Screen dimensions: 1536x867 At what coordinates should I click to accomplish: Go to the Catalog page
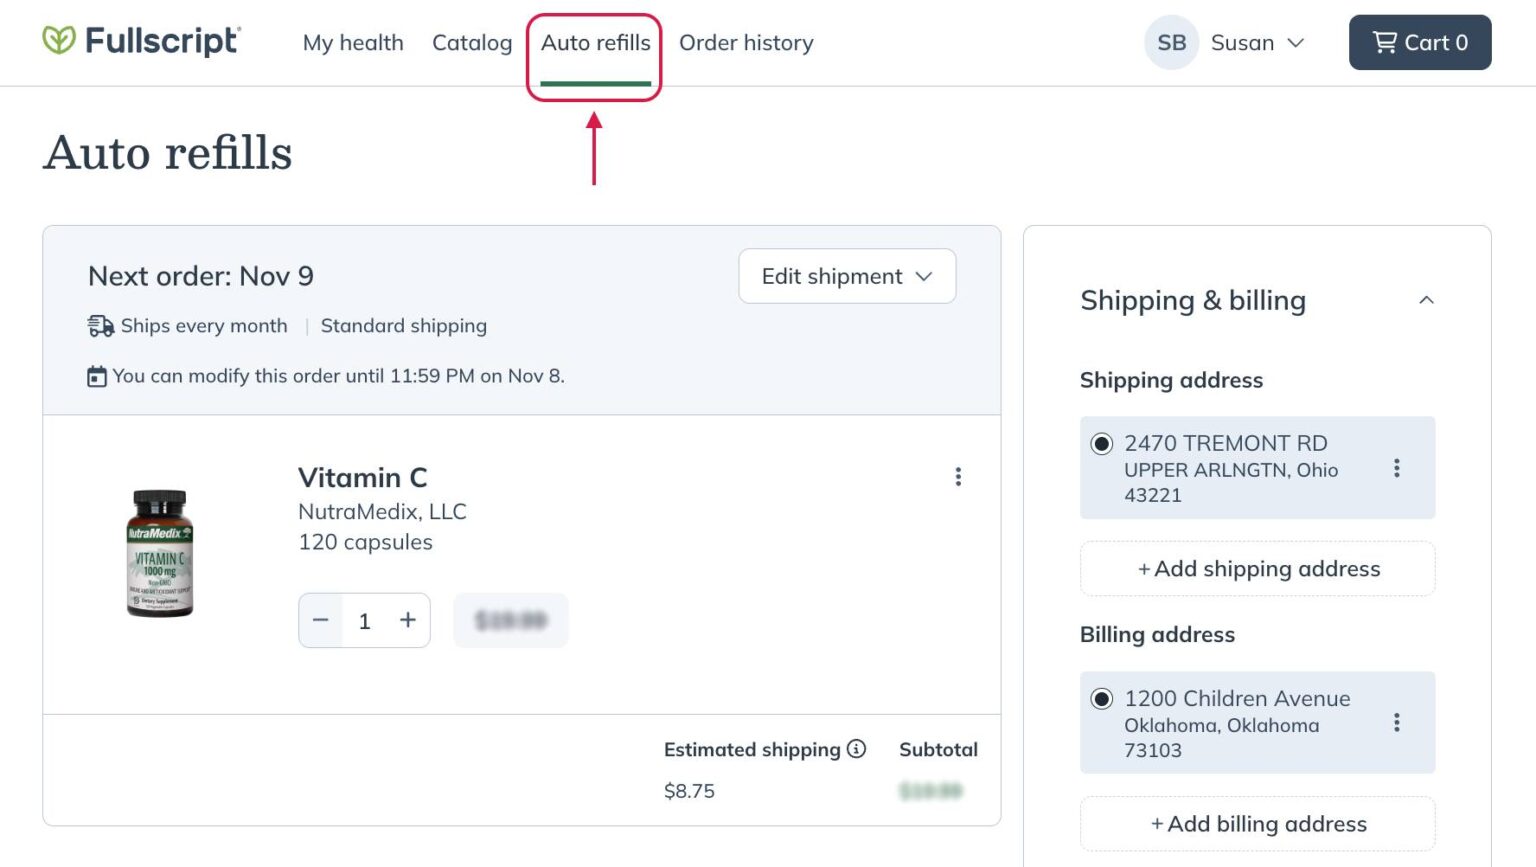(471, 42)
